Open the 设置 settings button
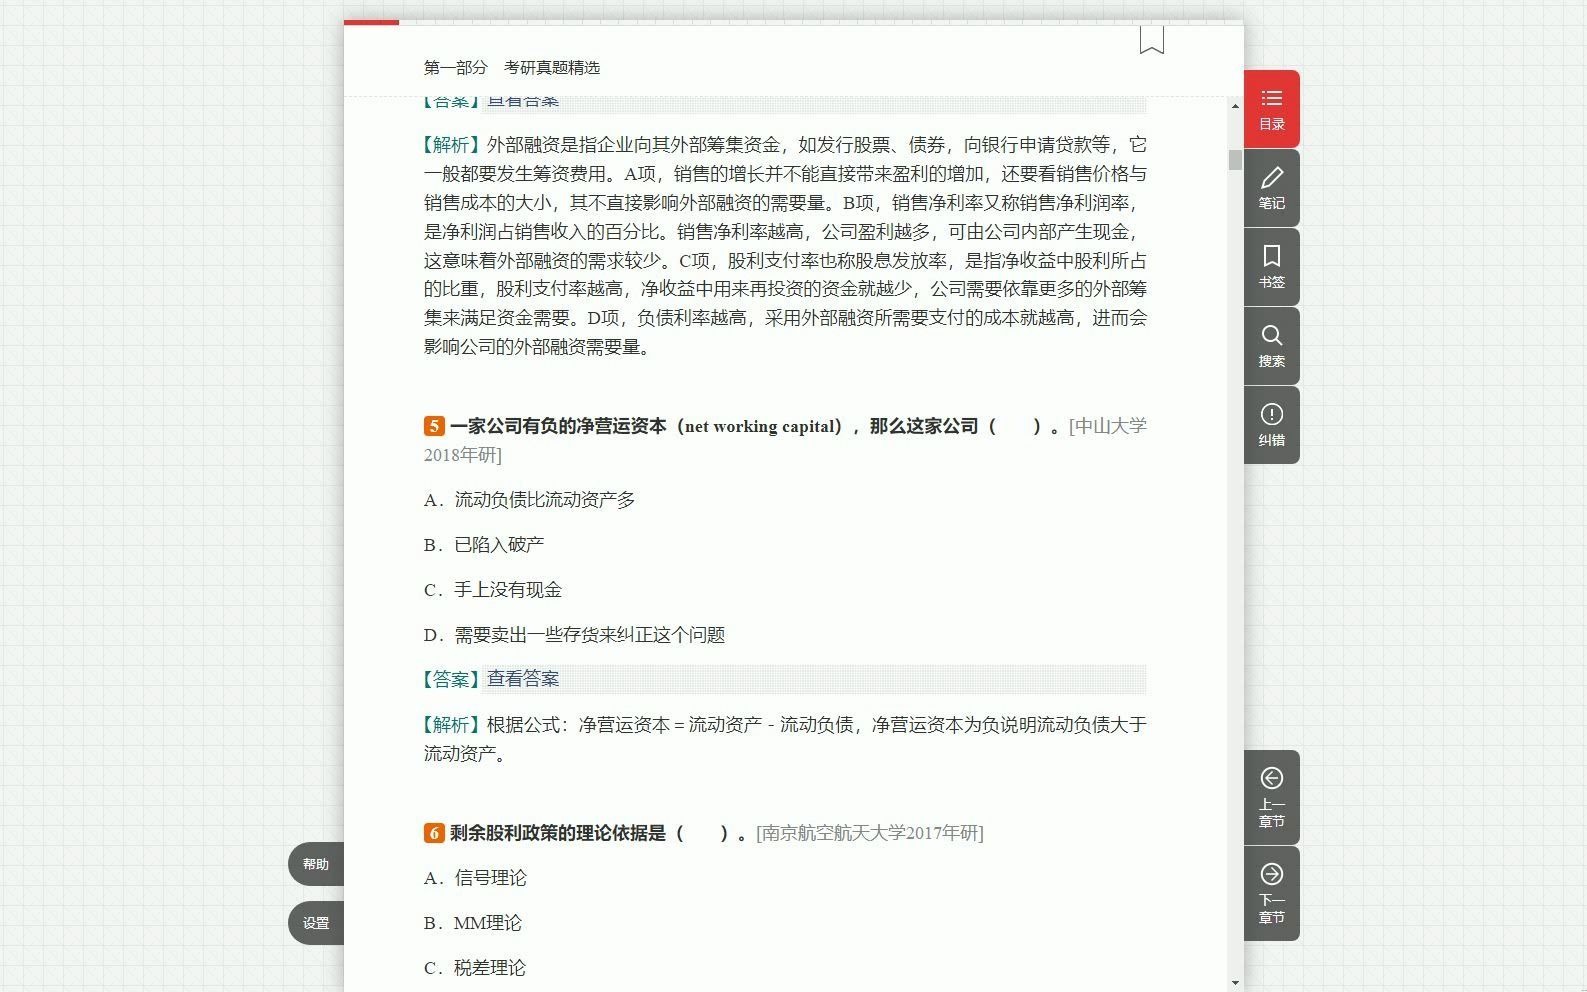This screenshot has height=992, width=1587. [x=316, y=923]
